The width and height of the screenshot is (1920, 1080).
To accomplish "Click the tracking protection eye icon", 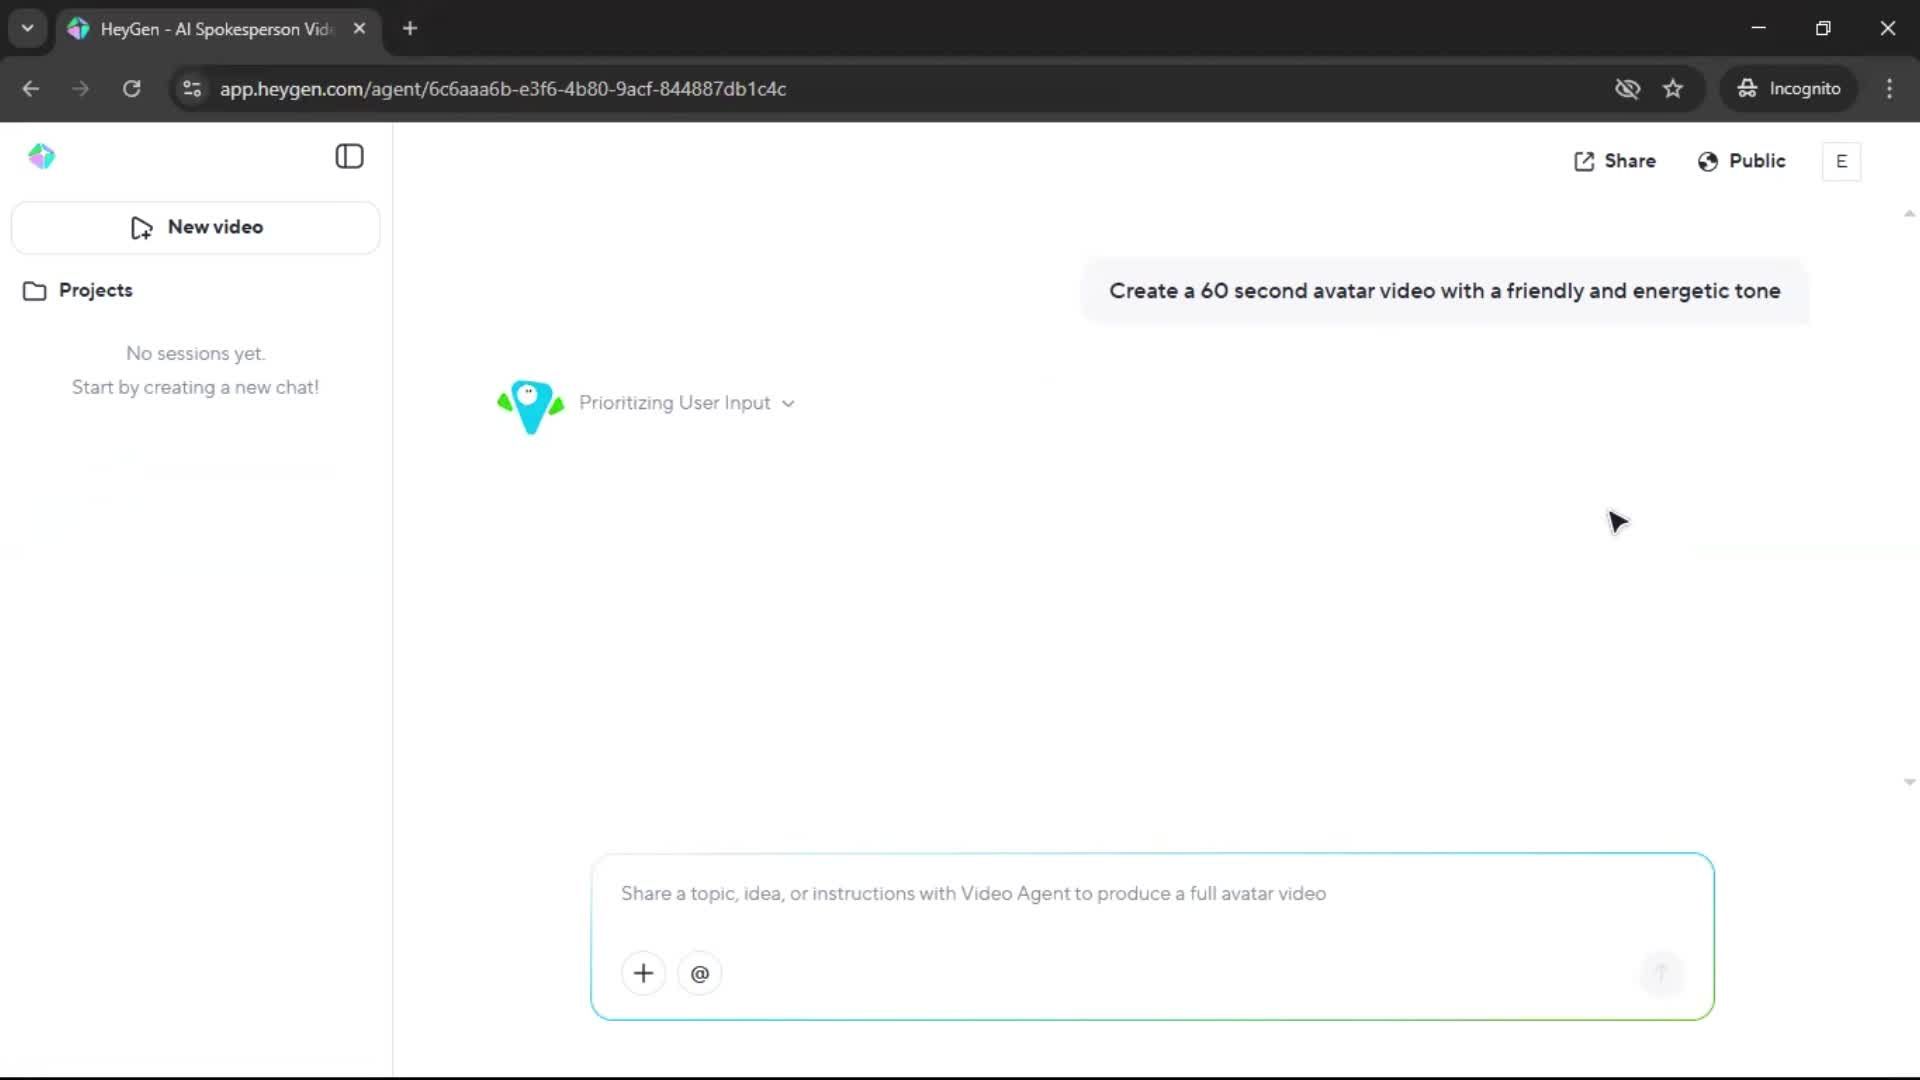I will point(1627,89).
